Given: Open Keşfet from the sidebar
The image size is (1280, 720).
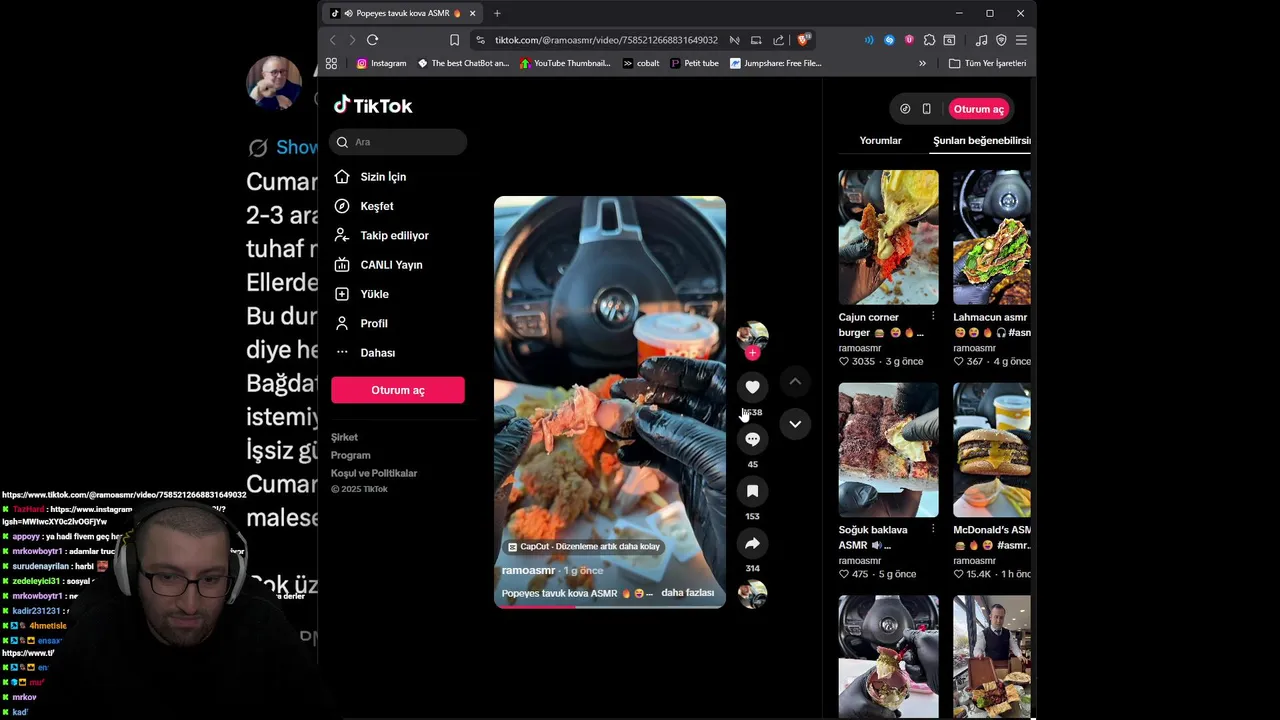Looking at the screenshot, I should click(x=364, y=206).
